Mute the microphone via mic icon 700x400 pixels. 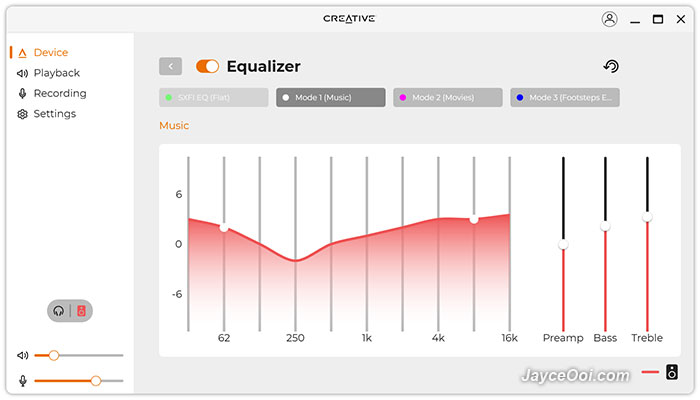point(23,381)
